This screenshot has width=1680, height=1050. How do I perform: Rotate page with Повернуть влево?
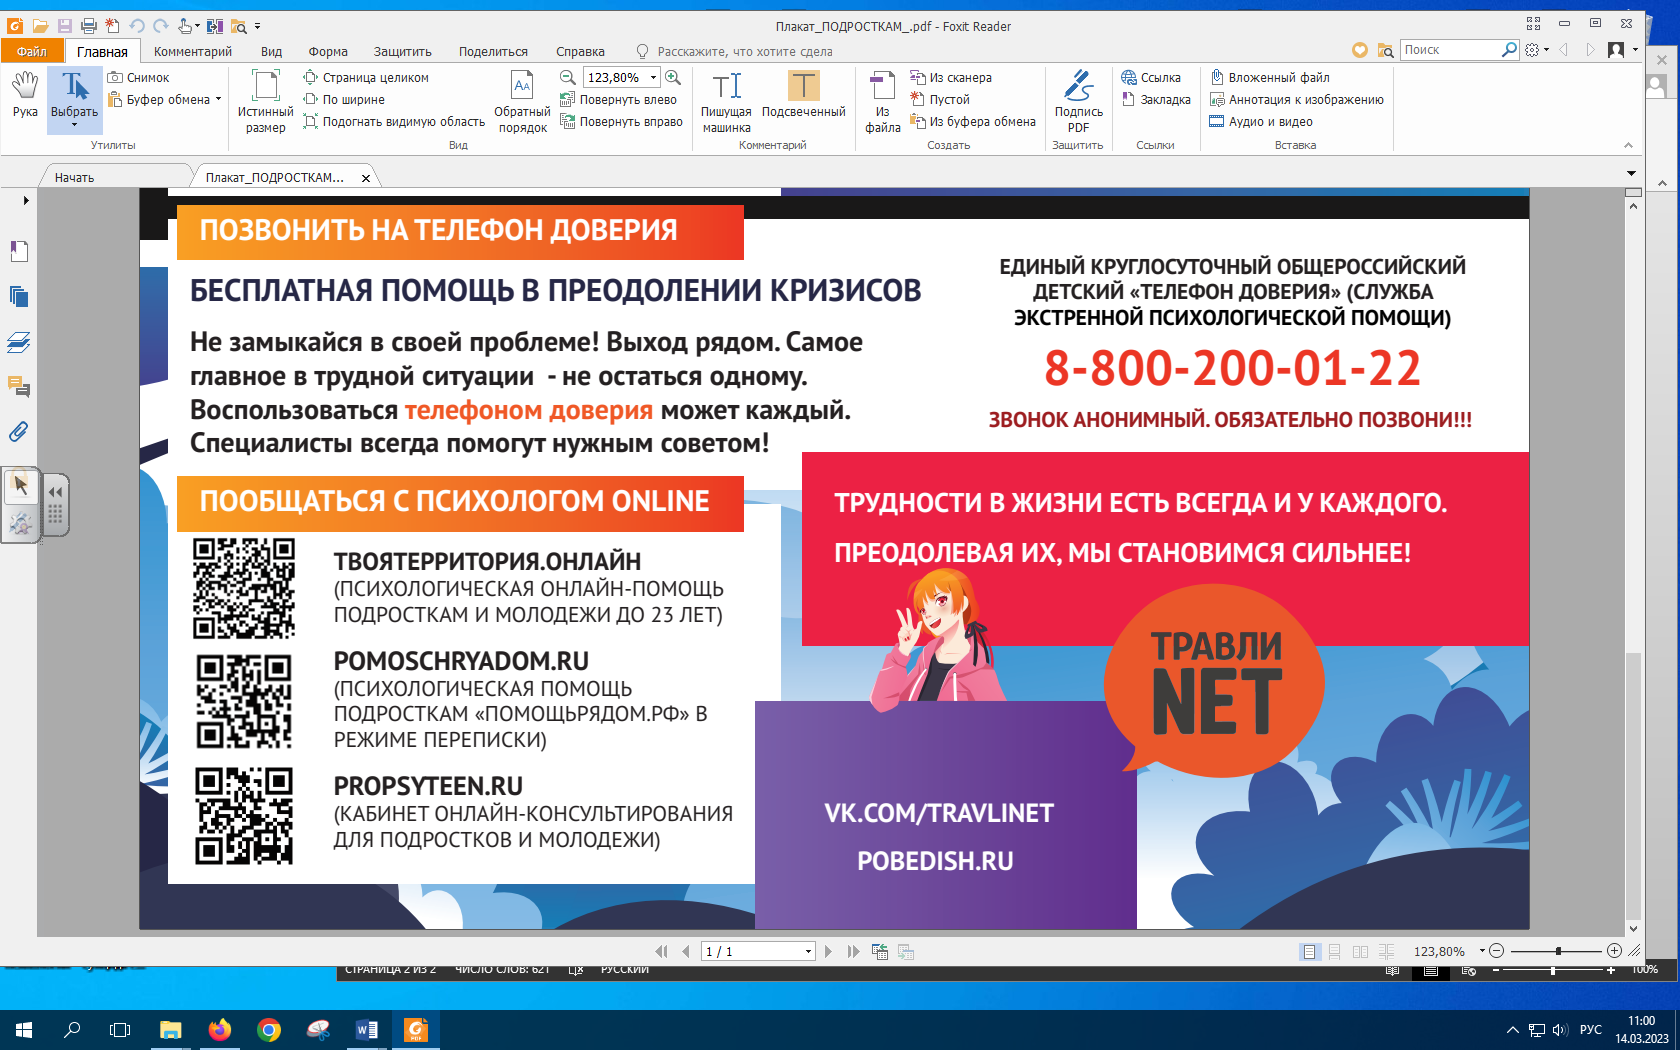click(619, 99)
